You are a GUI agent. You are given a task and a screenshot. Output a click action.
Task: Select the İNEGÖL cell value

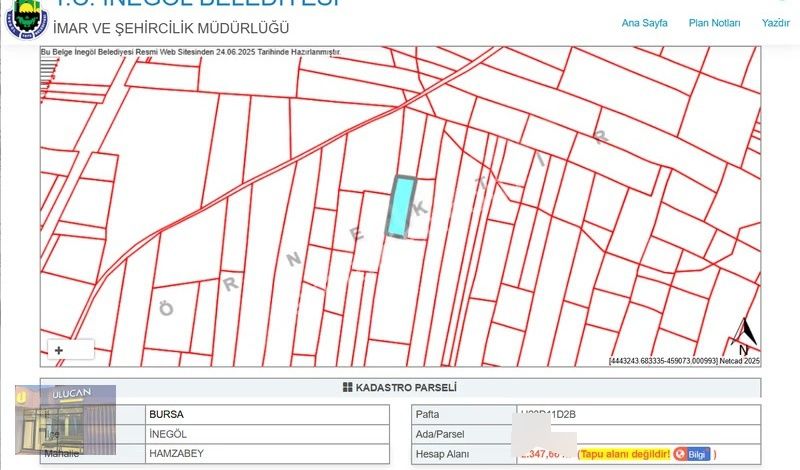pos(168,434)
